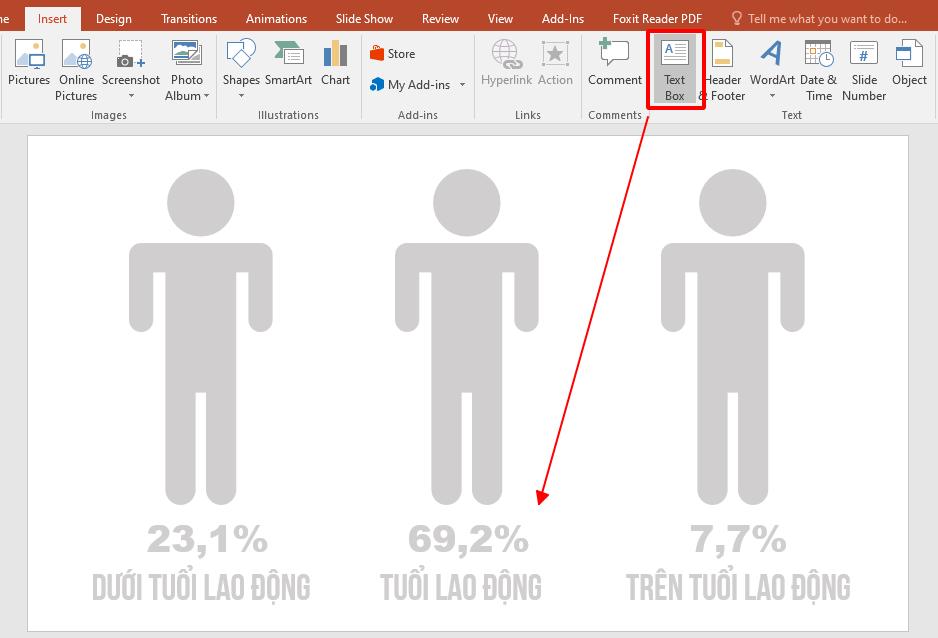Screen dimensions: 938x638
Task: Open Header & Footer
Action: tap(723, 71)
